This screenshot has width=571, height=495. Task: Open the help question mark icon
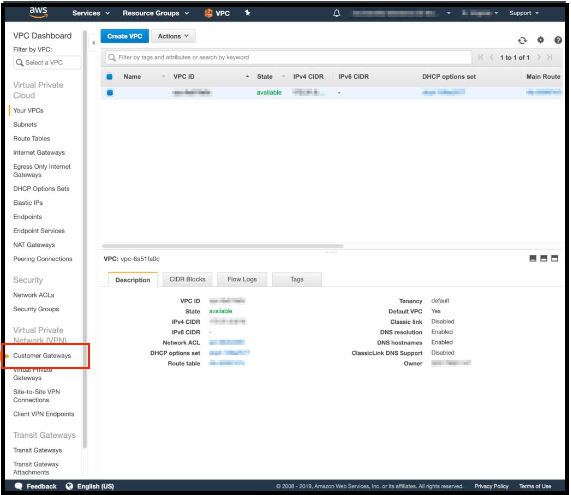click(x=558, y=40)
